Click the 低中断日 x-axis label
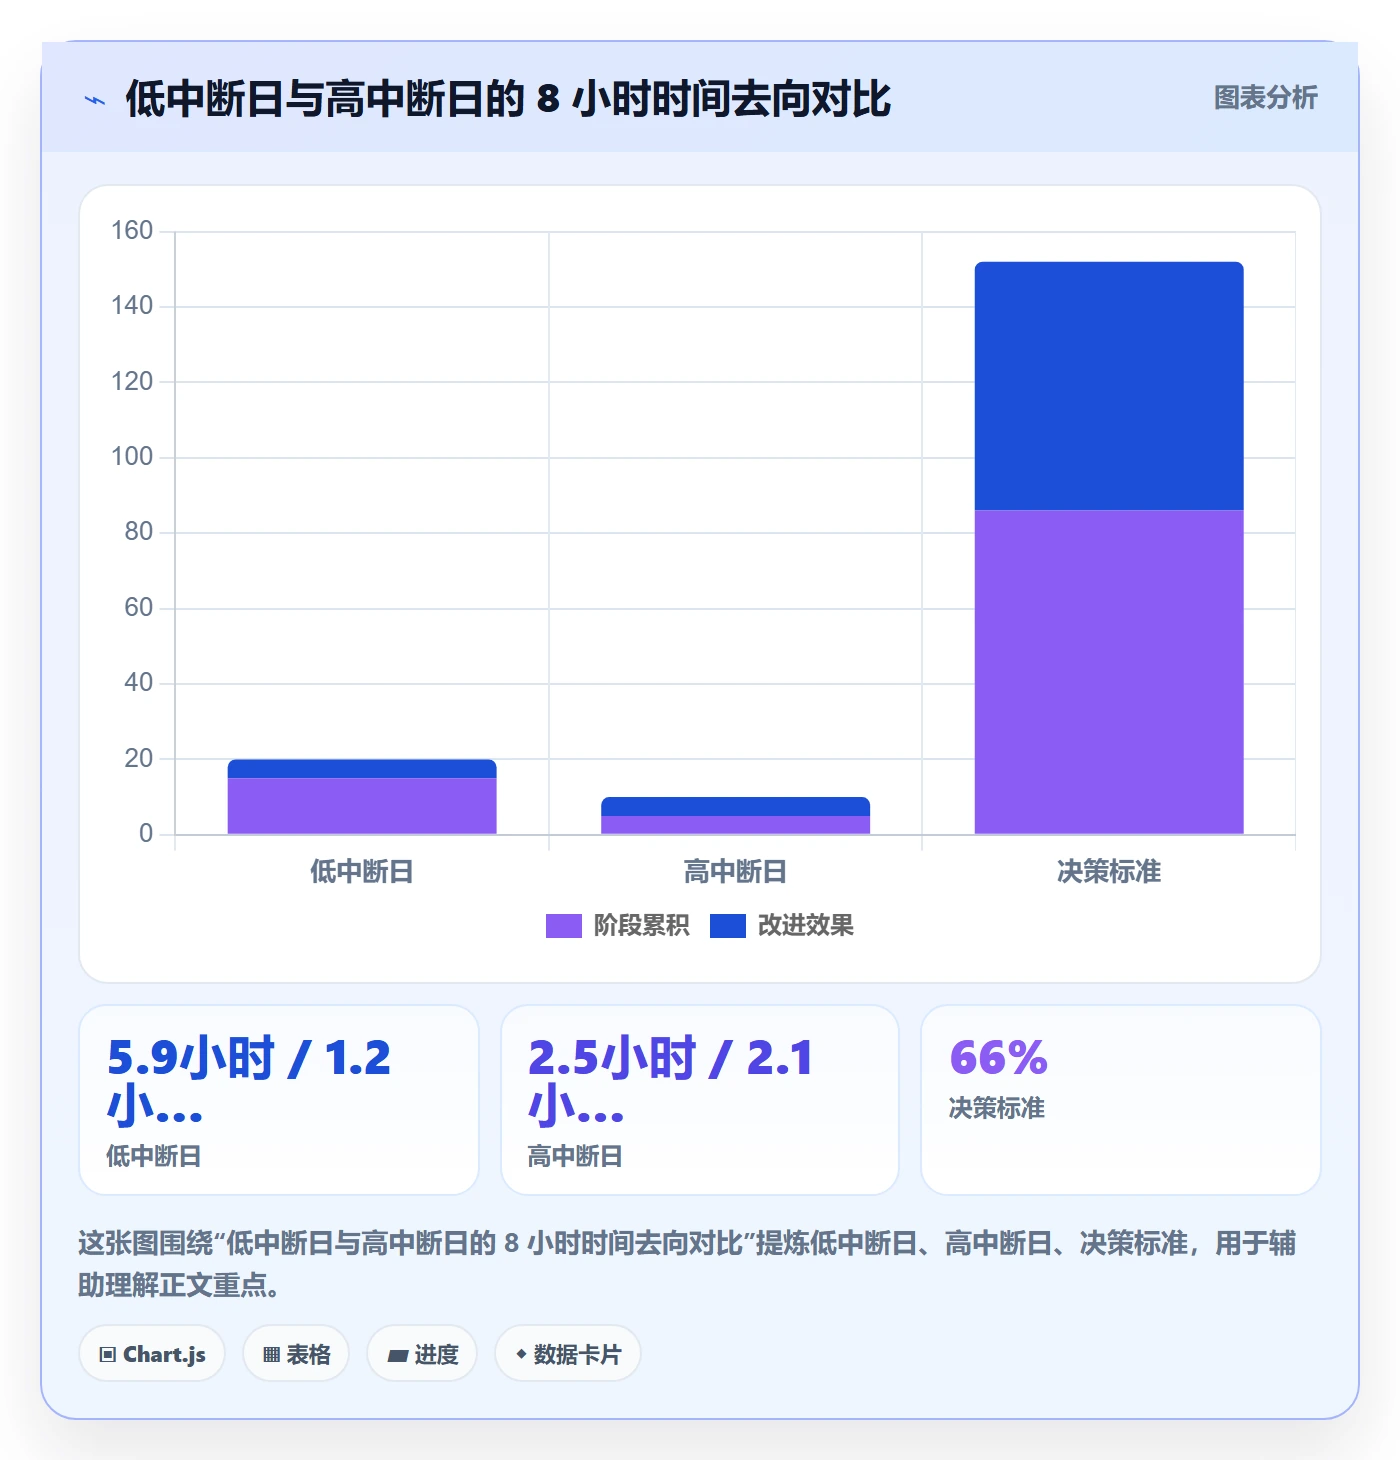The width and height of the screenshot is (1400, 1460). click(x=362, y=872)
